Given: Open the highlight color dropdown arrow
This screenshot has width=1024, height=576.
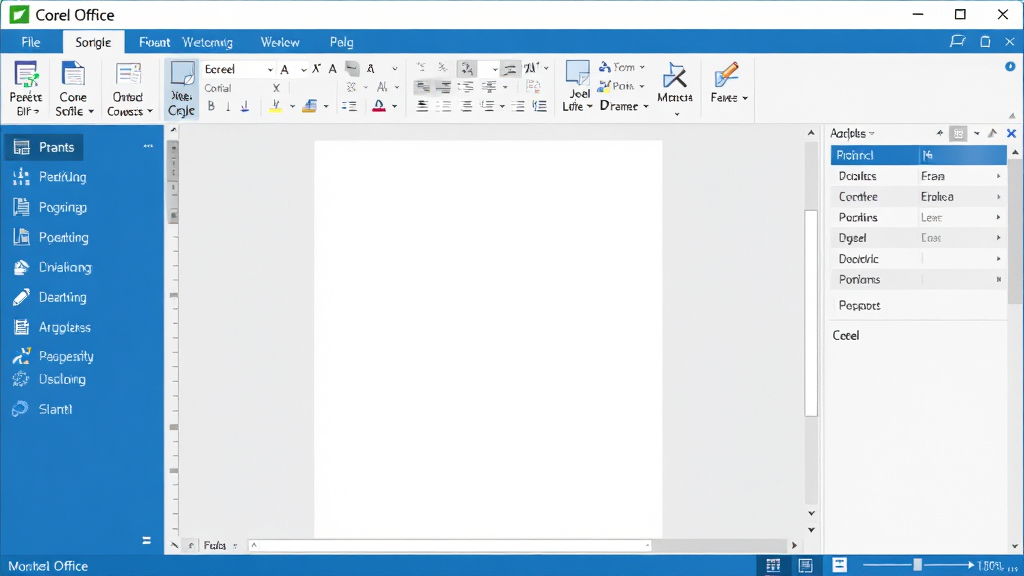Looking at the screenshot, I should coord(292,106).
